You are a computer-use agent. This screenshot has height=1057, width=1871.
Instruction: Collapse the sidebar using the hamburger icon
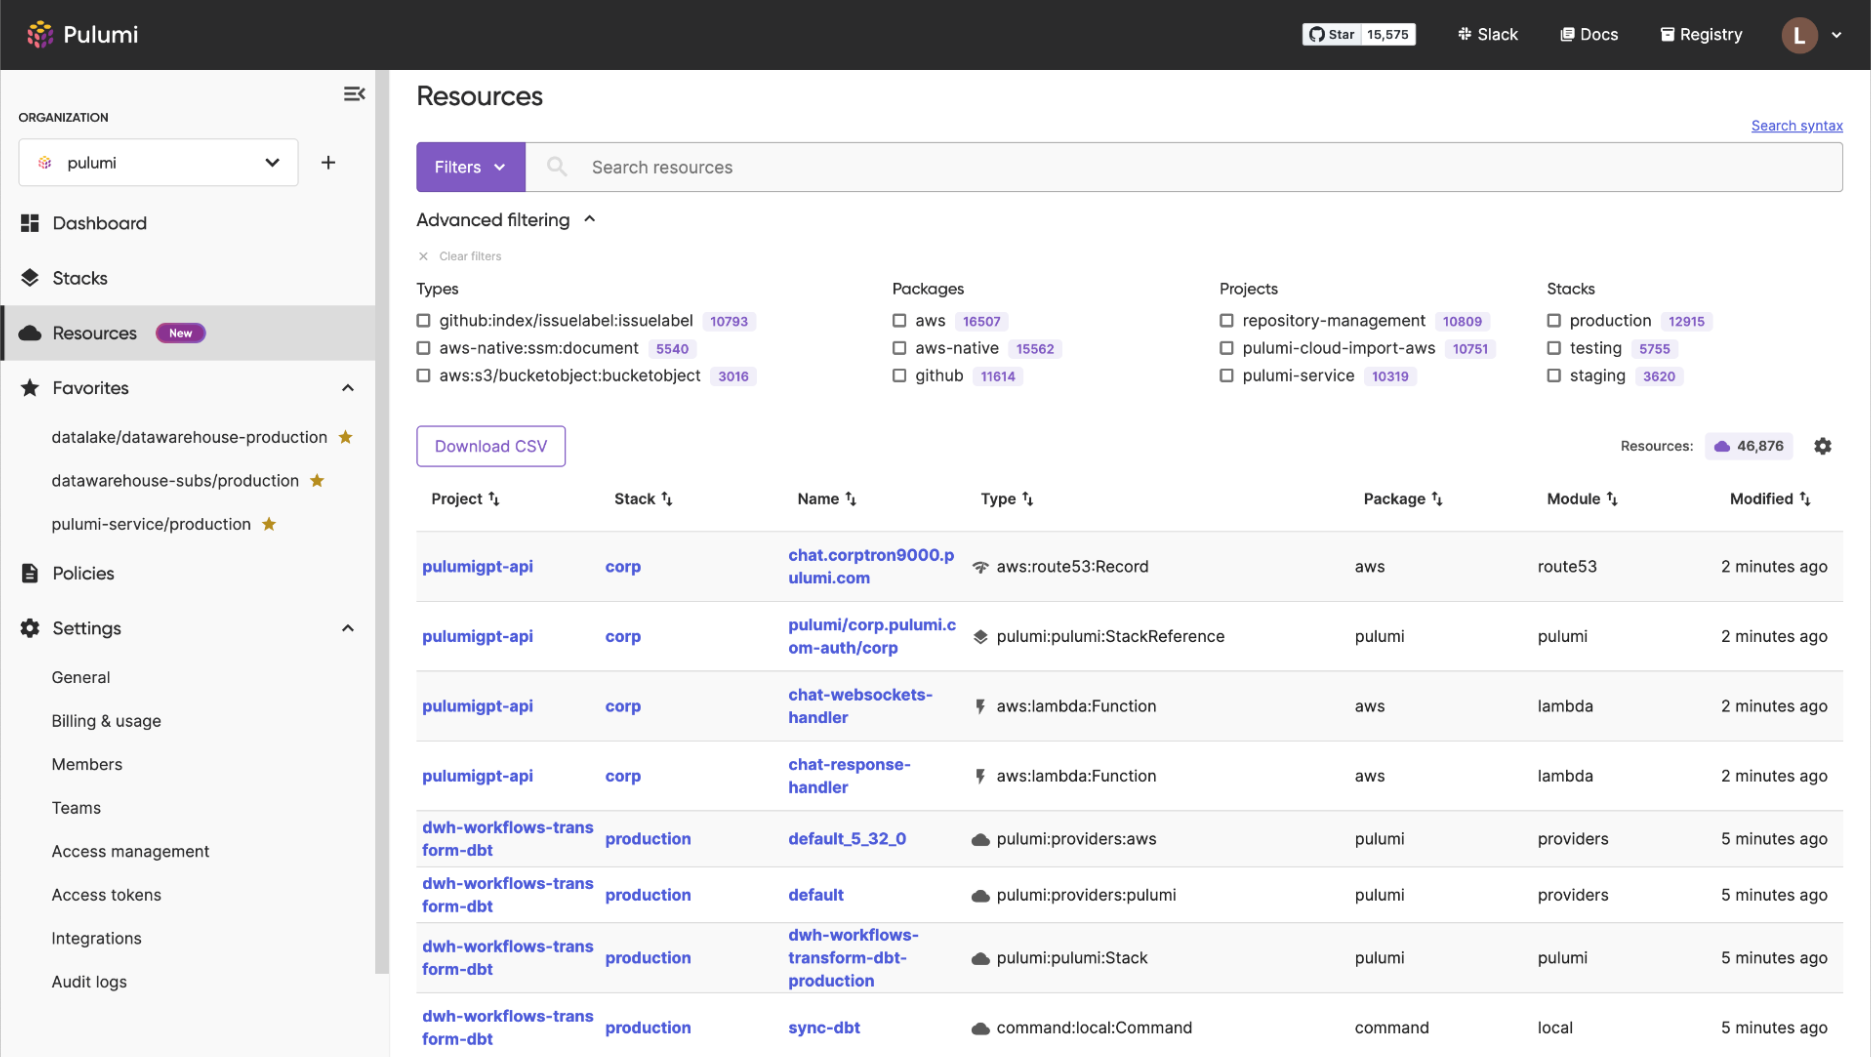click(354, 94)
